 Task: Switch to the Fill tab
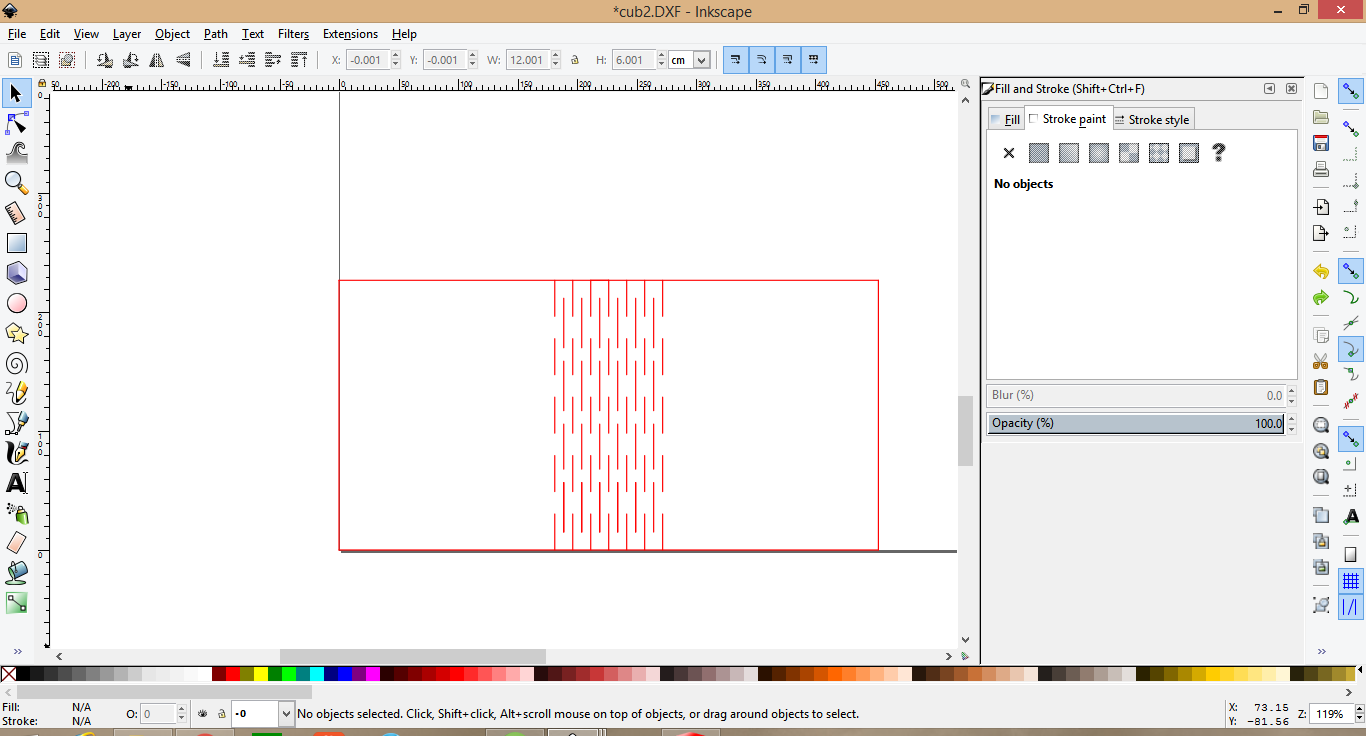[x=1005, y=119]
